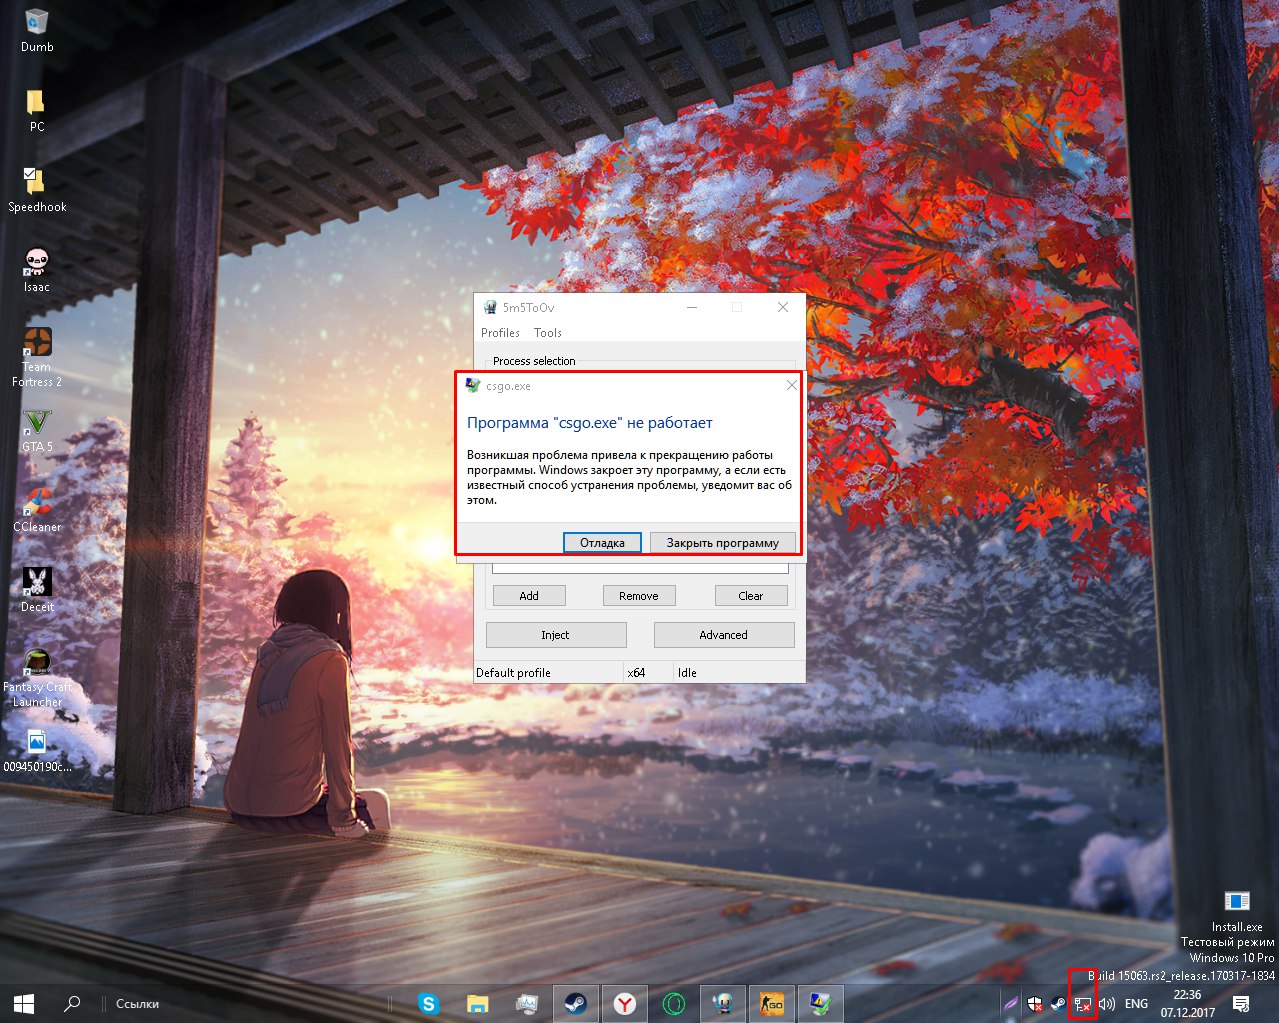The image size is (1279, 1023).
Task: Select the GTA 5 desktop shortcut
Action: 37,428
